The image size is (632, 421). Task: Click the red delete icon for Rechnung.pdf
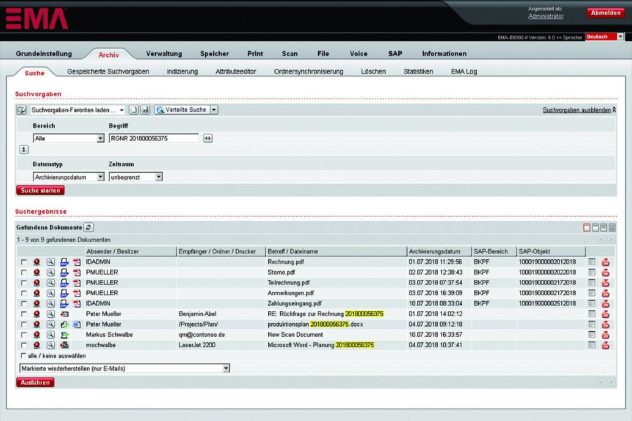606,261
